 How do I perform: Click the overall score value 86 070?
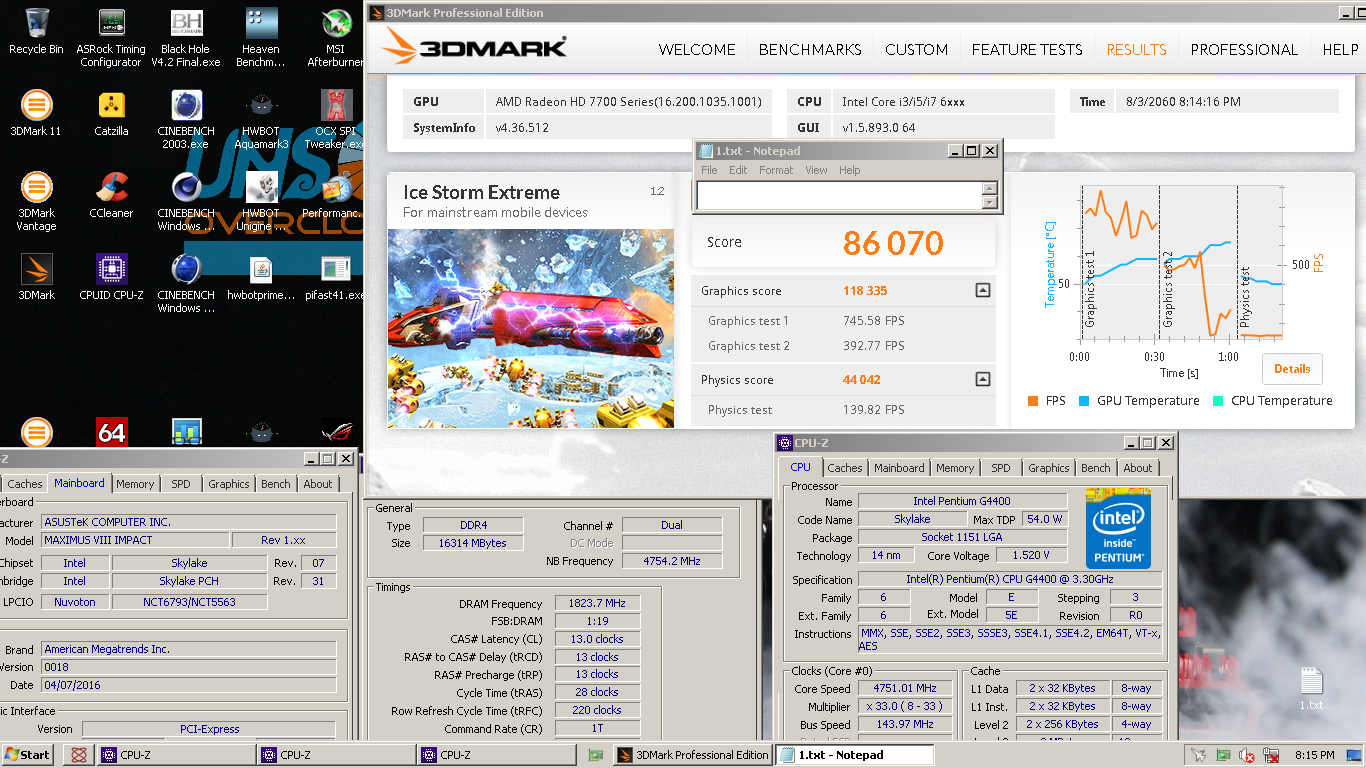tap(893, 243)
